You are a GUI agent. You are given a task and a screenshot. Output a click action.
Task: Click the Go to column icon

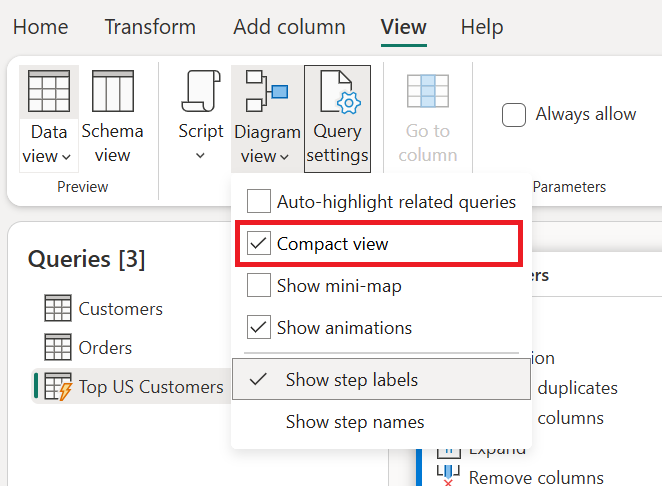pos(427,92)
